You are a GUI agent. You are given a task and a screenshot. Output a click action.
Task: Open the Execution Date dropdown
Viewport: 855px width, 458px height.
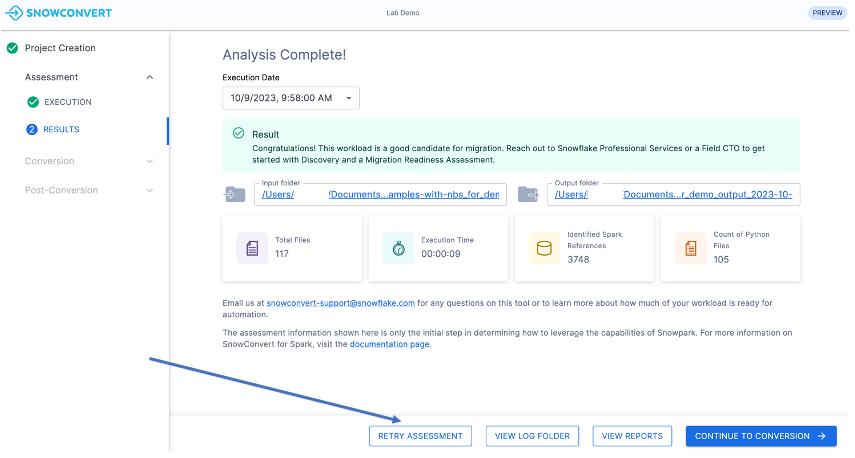290,98
